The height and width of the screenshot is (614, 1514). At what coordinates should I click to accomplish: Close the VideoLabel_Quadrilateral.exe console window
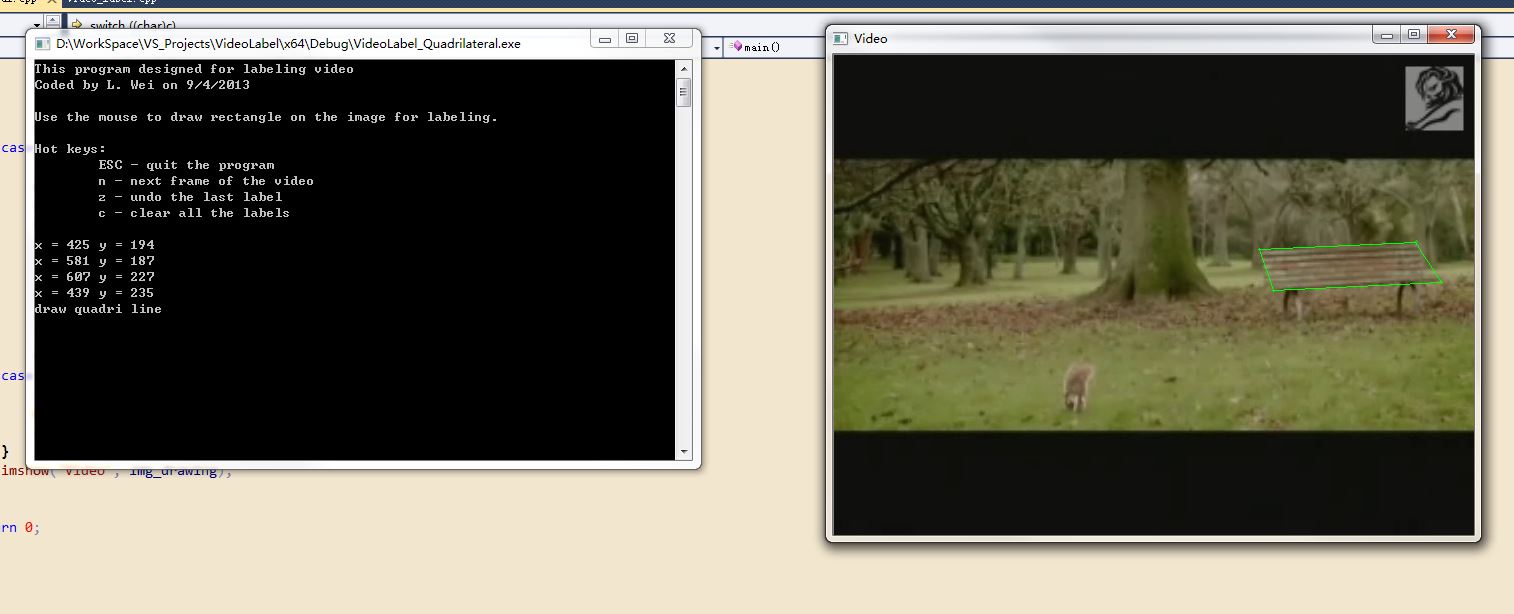tap(668, 38)
